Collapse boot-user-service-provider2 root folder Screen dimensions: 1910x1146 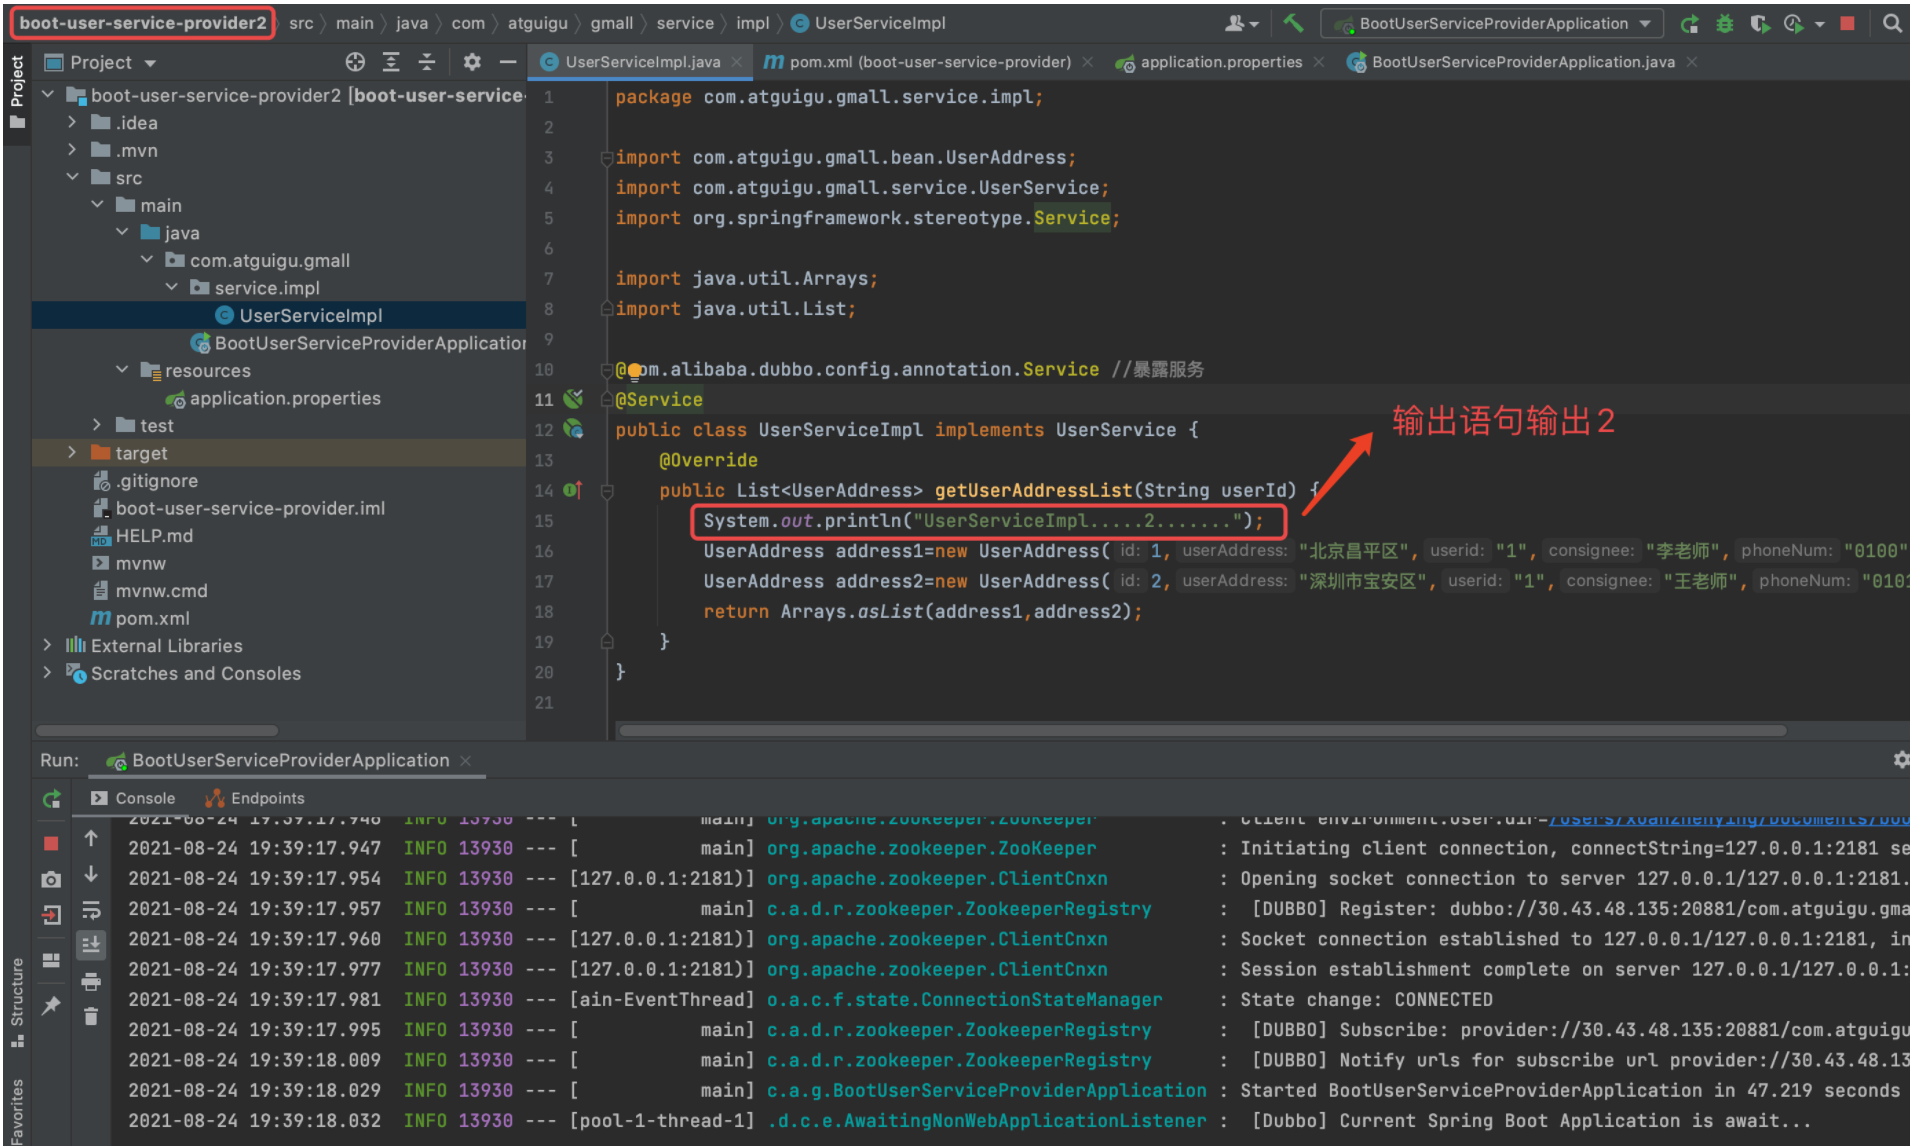(47, 95)
